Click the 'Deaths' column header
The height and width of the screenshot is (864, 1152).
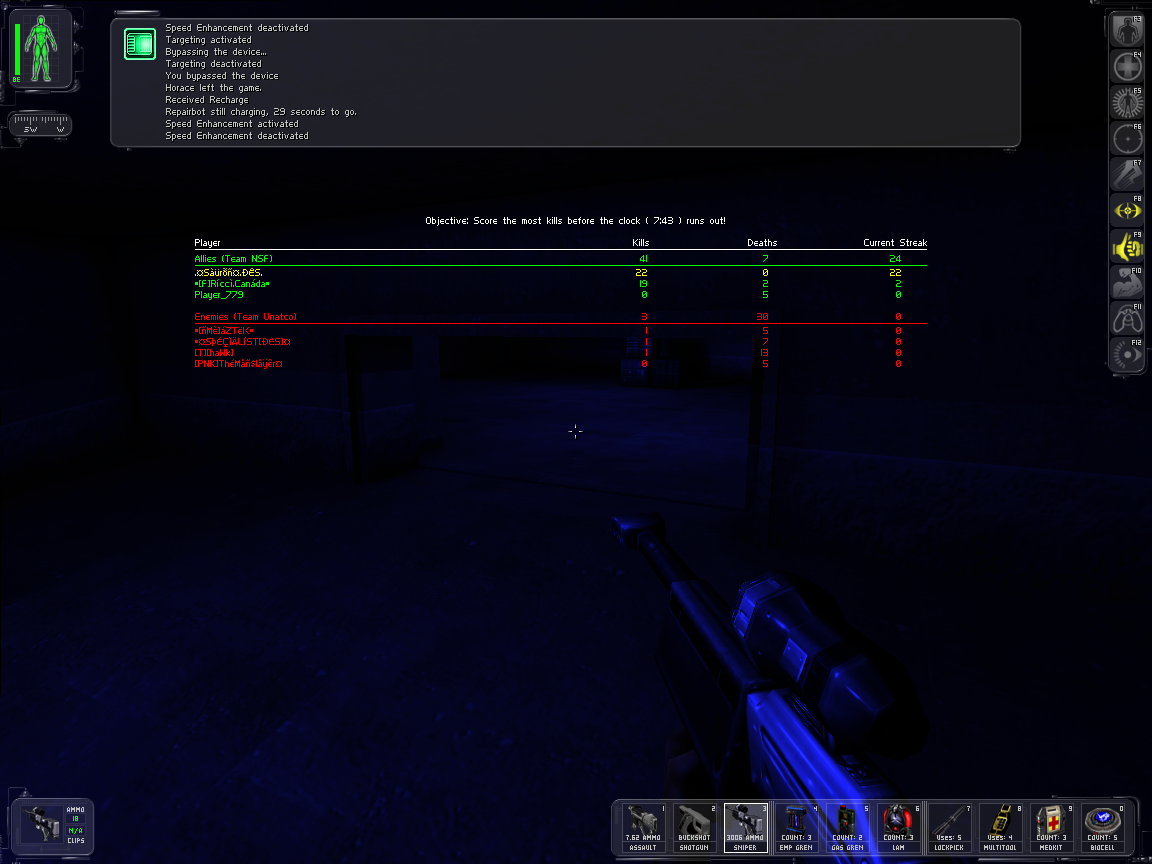762,242
